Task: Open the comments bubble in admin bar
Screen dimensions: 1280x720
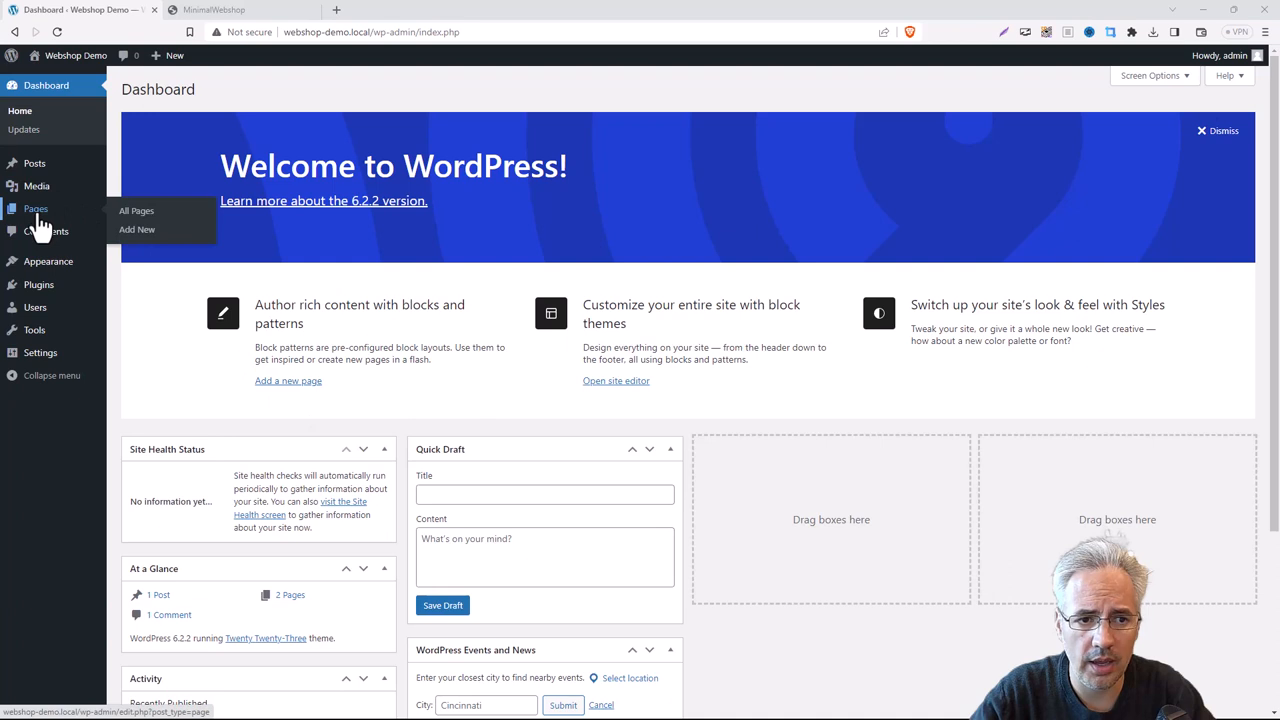Action: click(x=128, y=56)
